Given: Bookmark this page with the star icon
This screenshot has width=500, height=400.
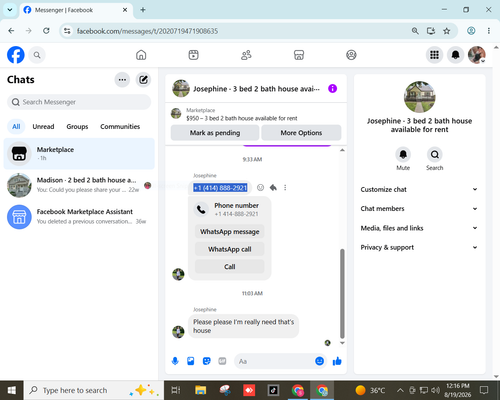Looking at the screenshot, I should (447, 31).
